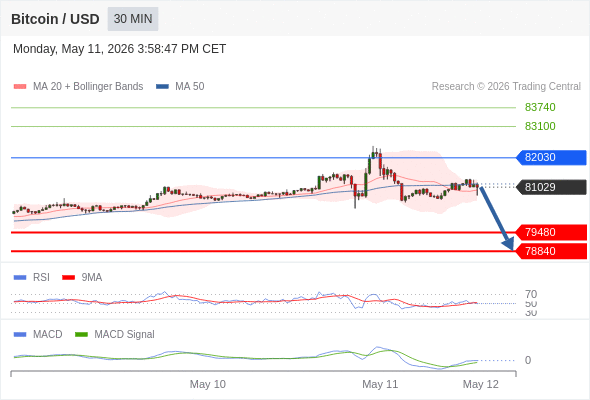The height and width of the screenshot is (400, 590).
Task: Click the blue 82030 pivot price label
Action: tap(552, 157)
